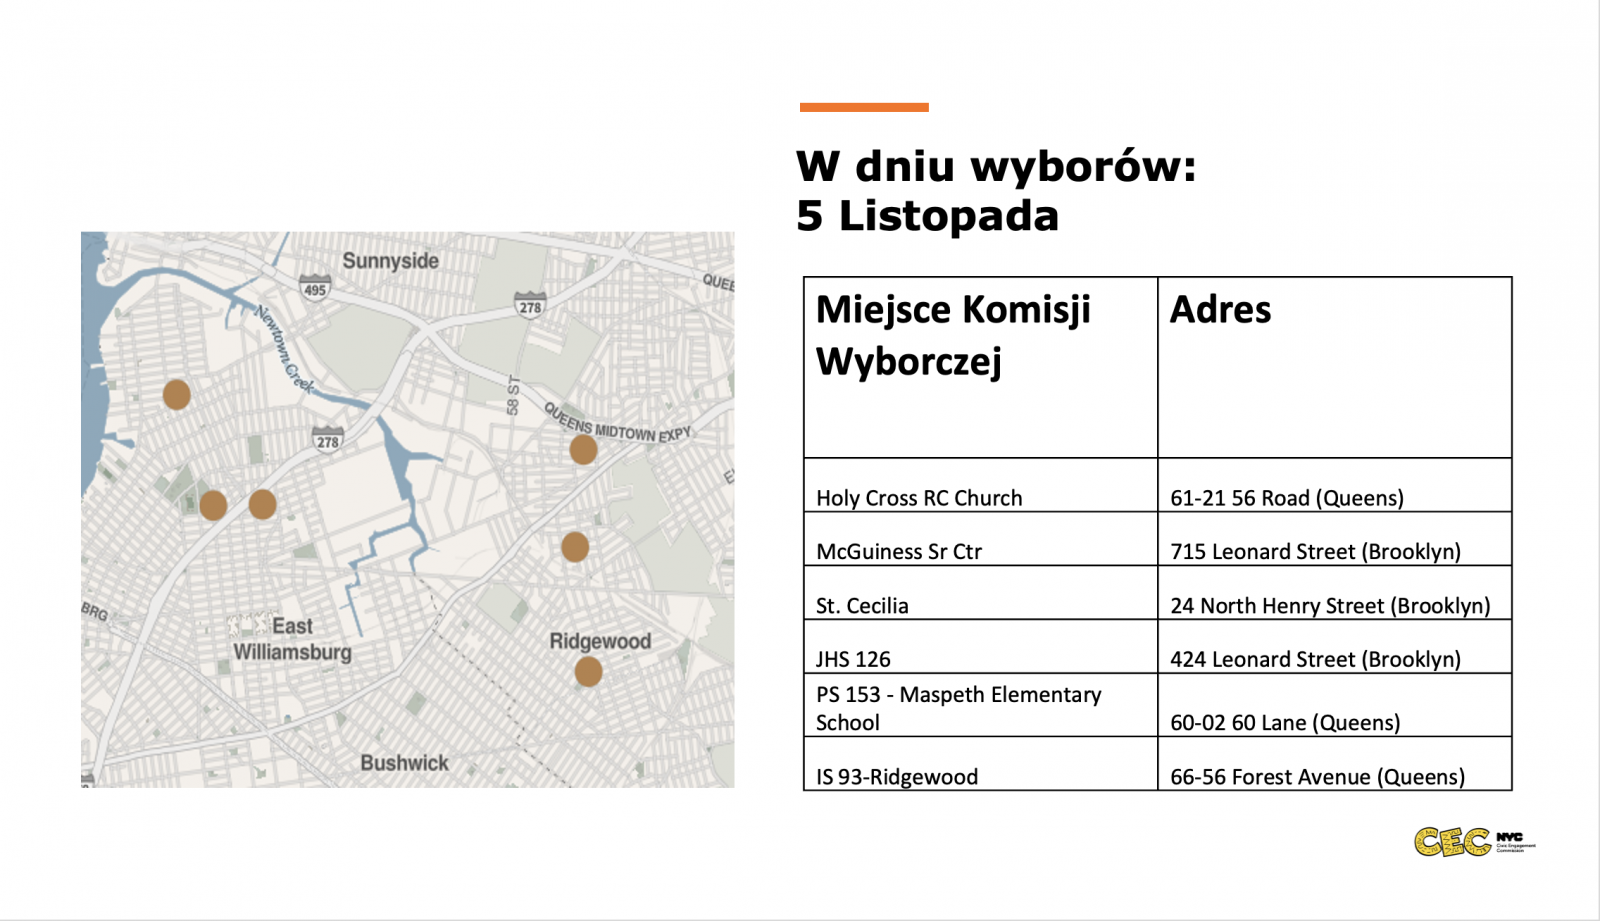Select the Holy Cross RC Church cell
Viewport: 1600px width, 921px height.
(x=919, y=498)
